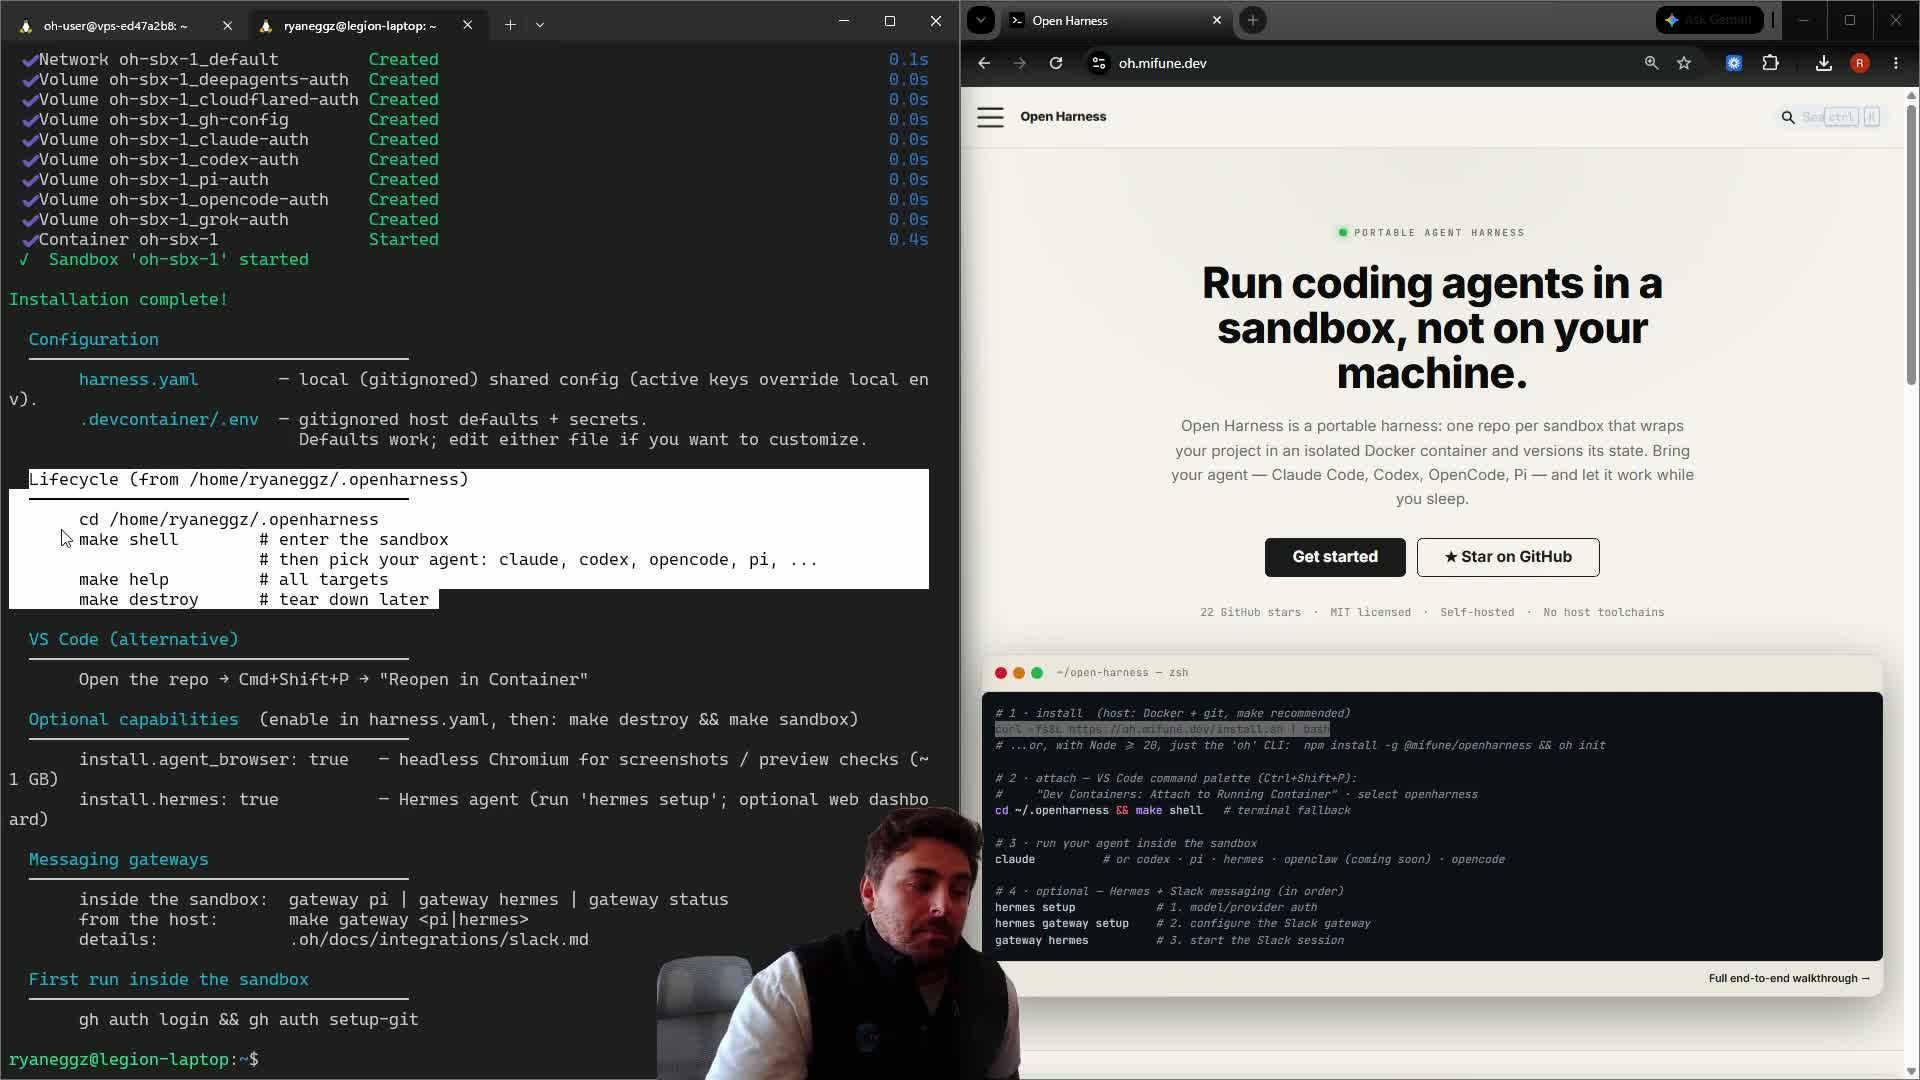
Task: Click 'make shell' in terminal output
Action: click(x=129, y=539)
